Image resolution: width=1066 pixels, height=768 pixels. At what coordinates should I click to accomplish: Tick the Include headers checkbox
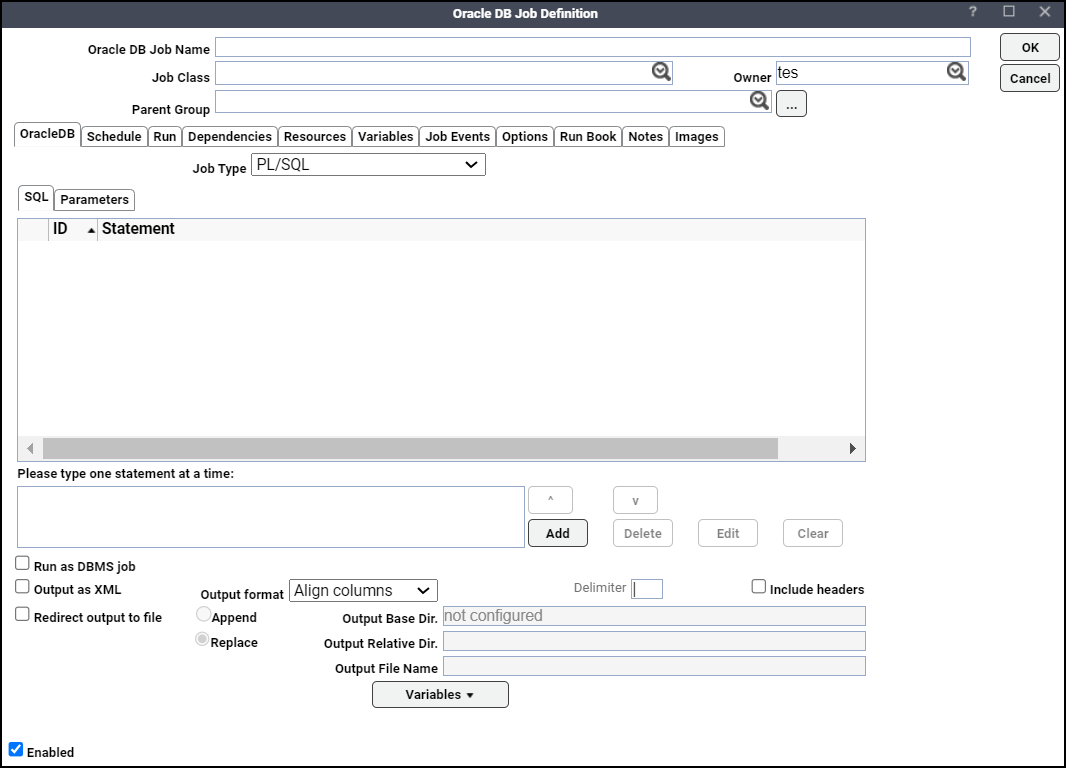pos(759,587)
